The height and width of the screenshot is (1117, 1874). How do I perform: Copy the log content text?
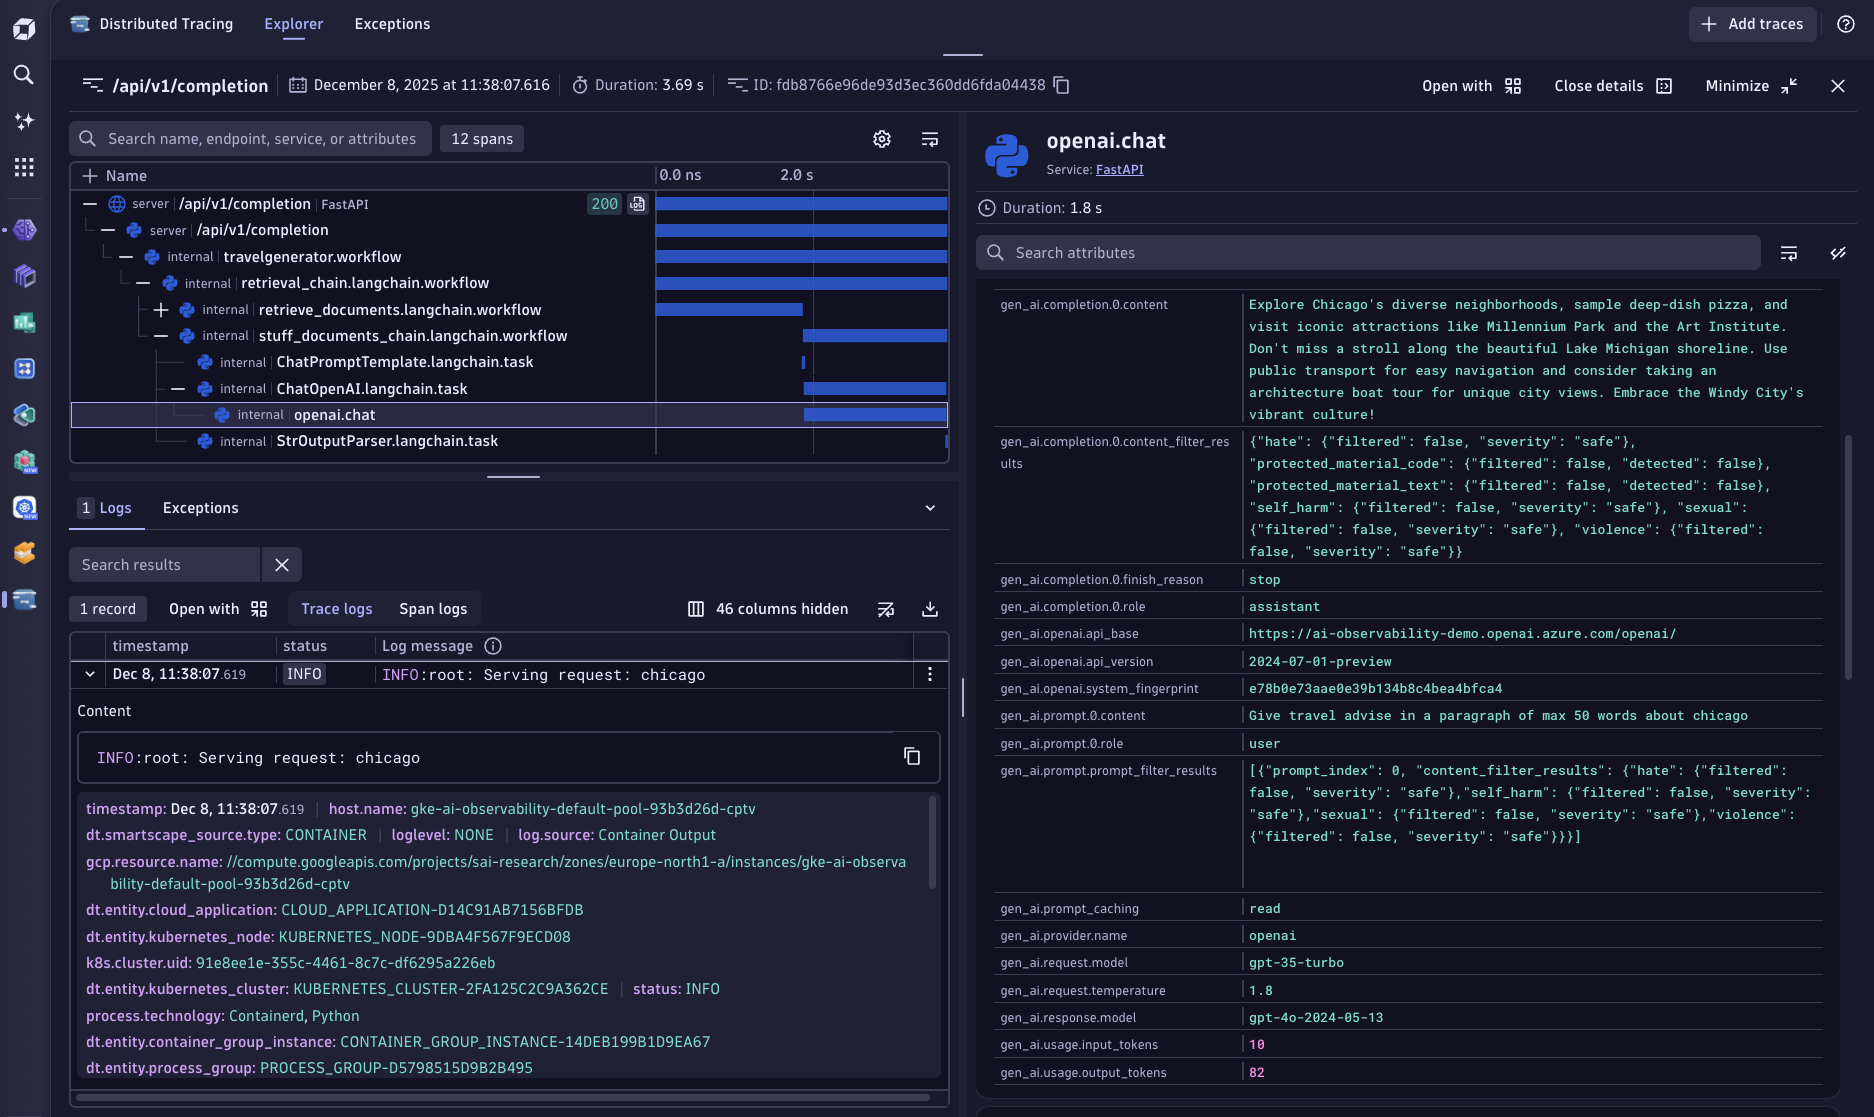pyautogui.click(x=911, y=757)
